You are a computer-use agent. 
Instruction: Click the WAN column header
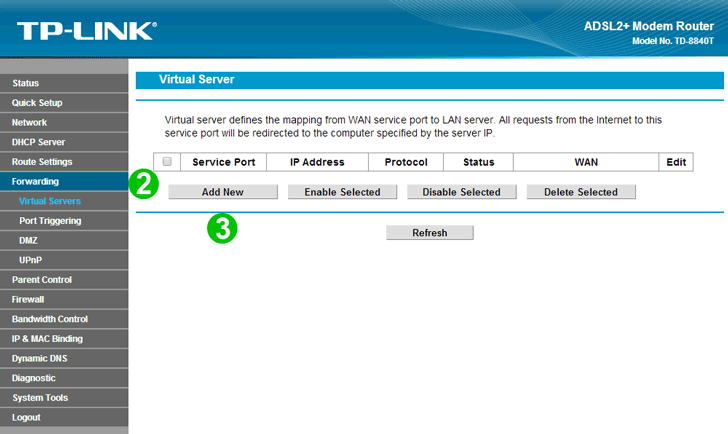[586, 162]
